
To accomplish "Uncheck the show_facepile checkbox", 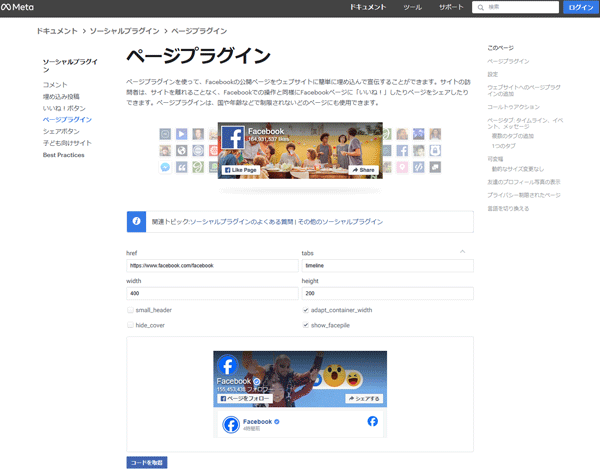I will [x=305, y=325].
